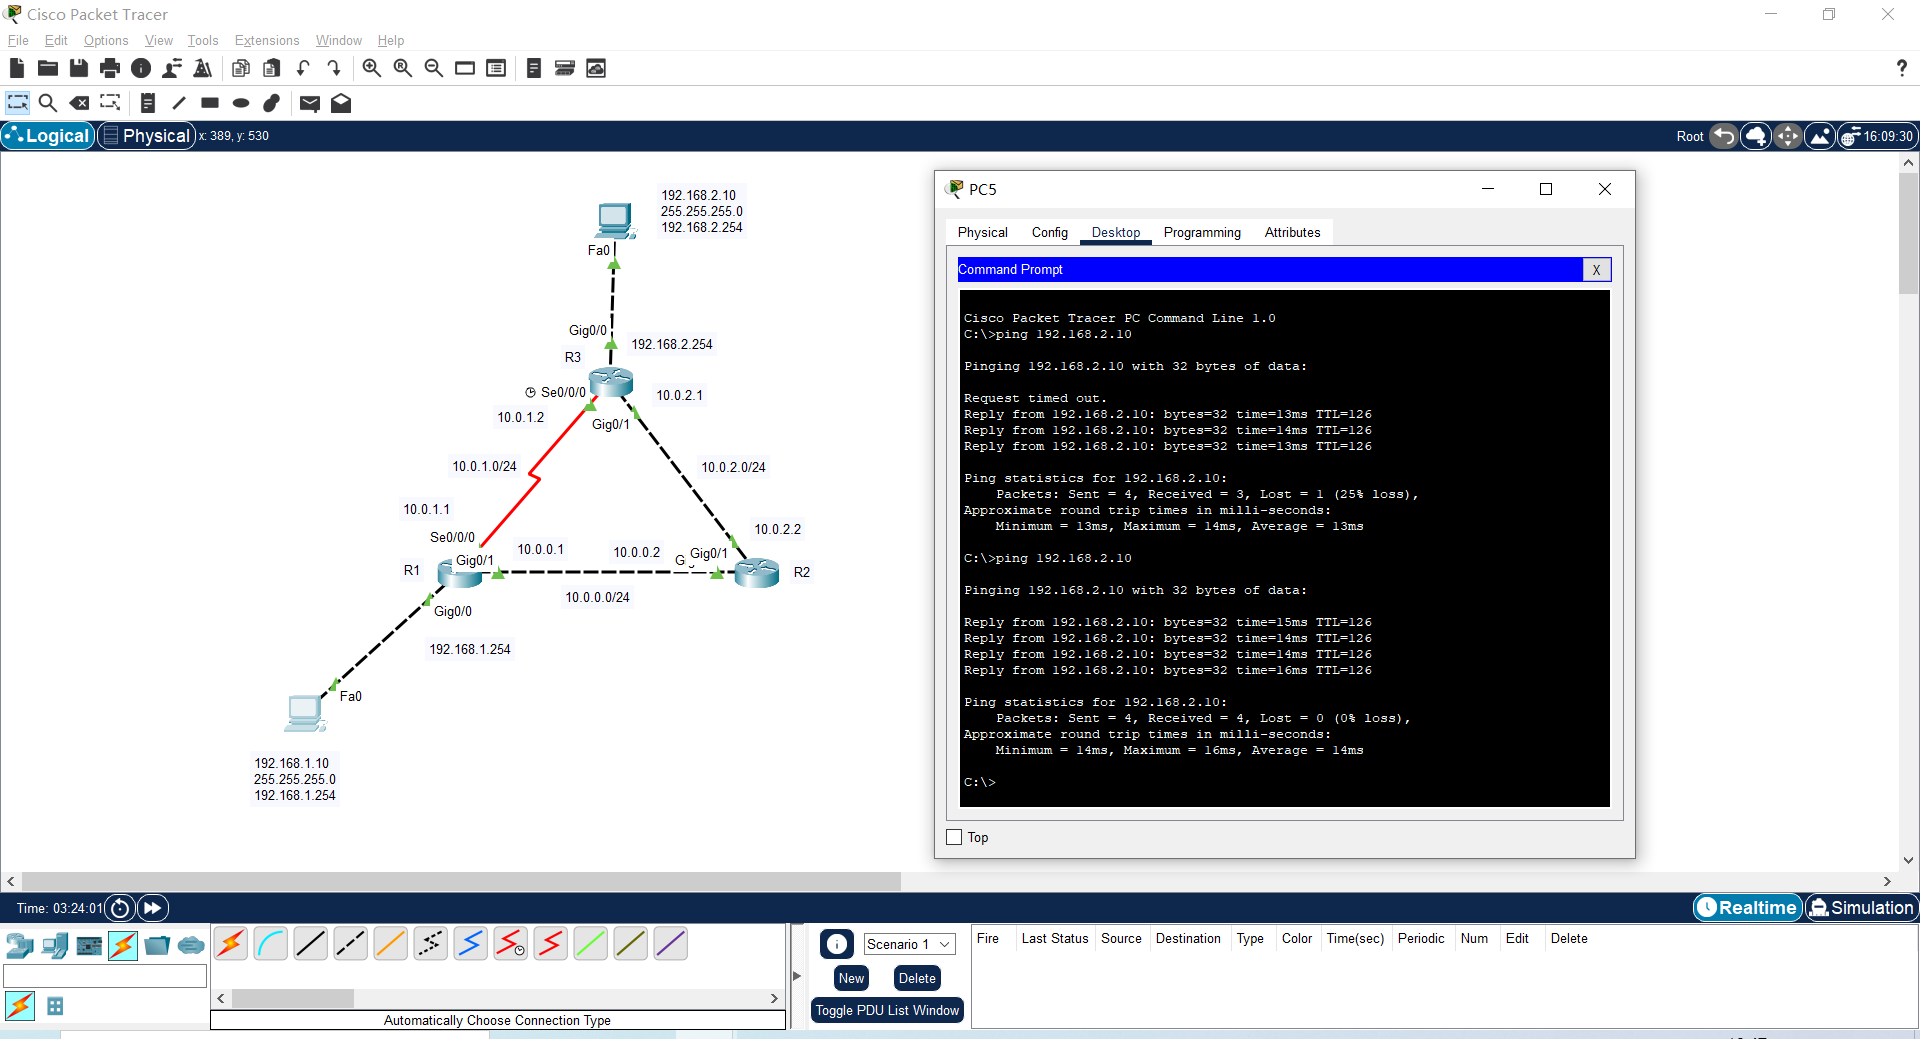Click the scenario information i button
1920x1039 pixels.
(837, 943)
